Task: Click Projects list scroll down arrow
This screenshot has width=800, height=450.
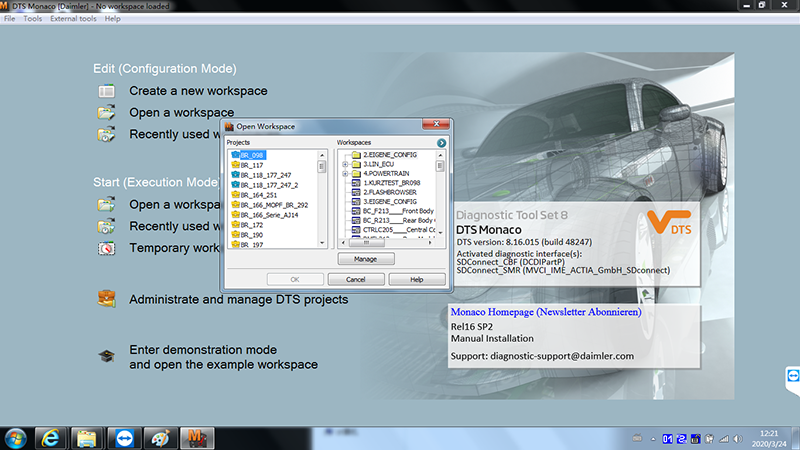Action: pos(322,243)
